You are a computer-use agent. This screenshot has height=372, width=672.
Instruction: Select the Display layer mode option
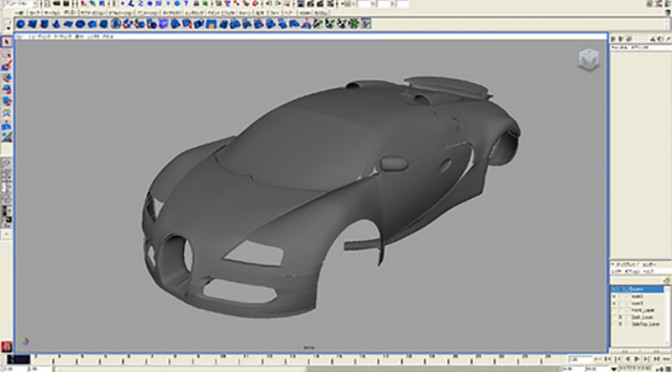[627, 264]
